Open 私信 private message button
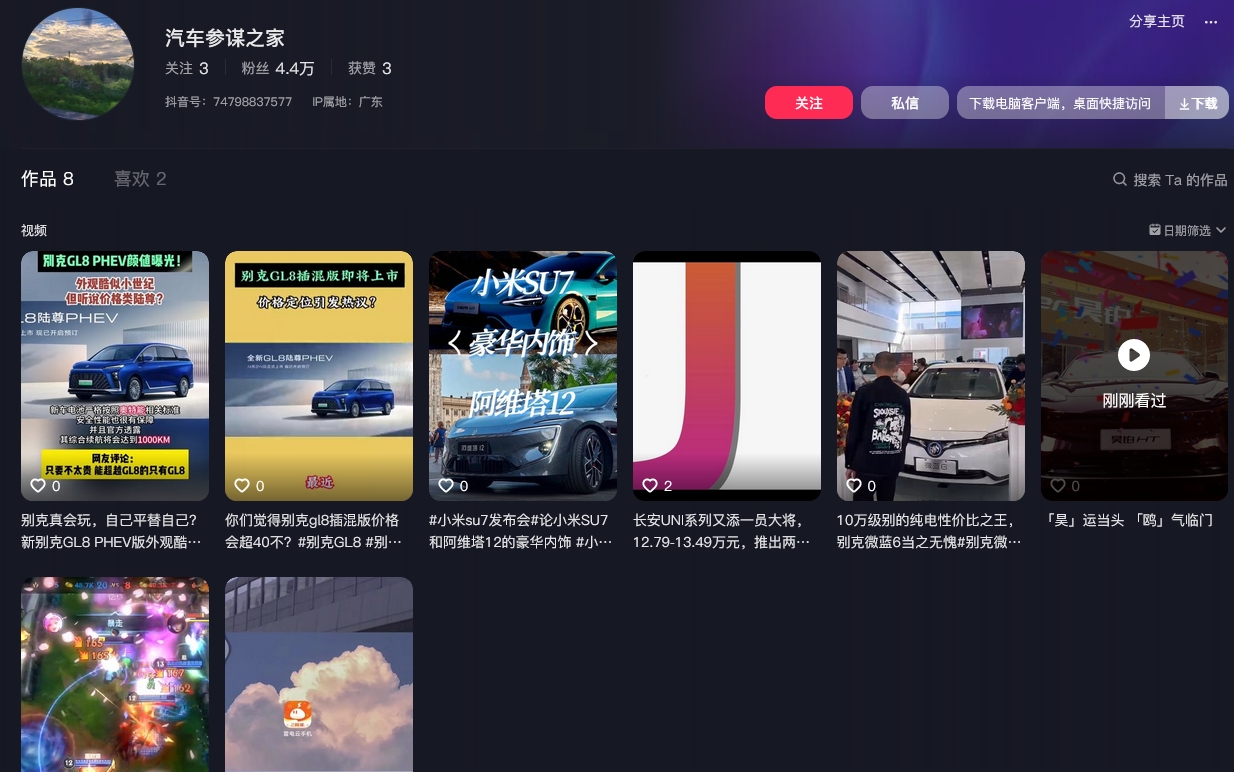The height and width of the screenshot is (772, 1234). (905, 103)
